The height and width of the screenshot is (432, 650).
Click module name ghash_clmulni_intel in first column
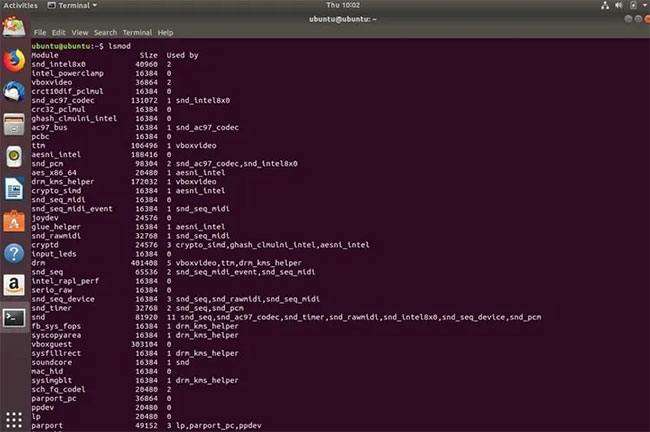pos(74,119)
